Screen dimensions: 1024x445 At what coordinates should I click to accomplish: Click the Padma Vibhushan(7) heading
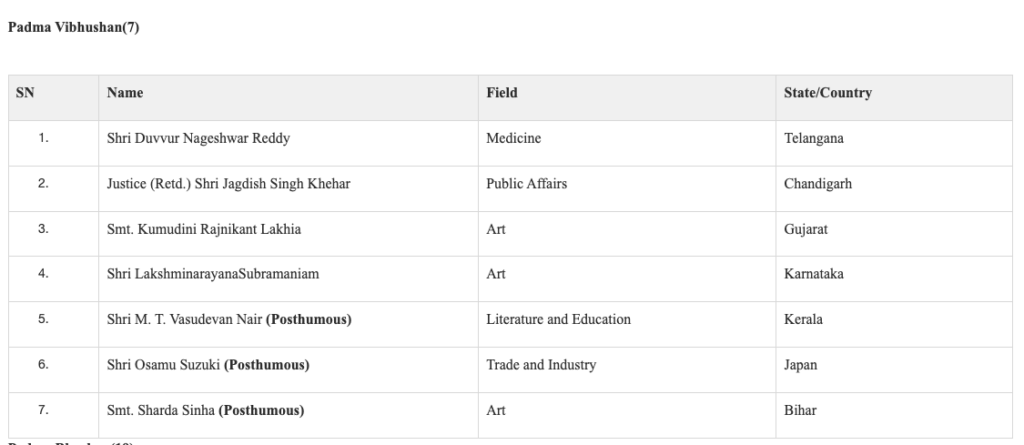point(73,27)
